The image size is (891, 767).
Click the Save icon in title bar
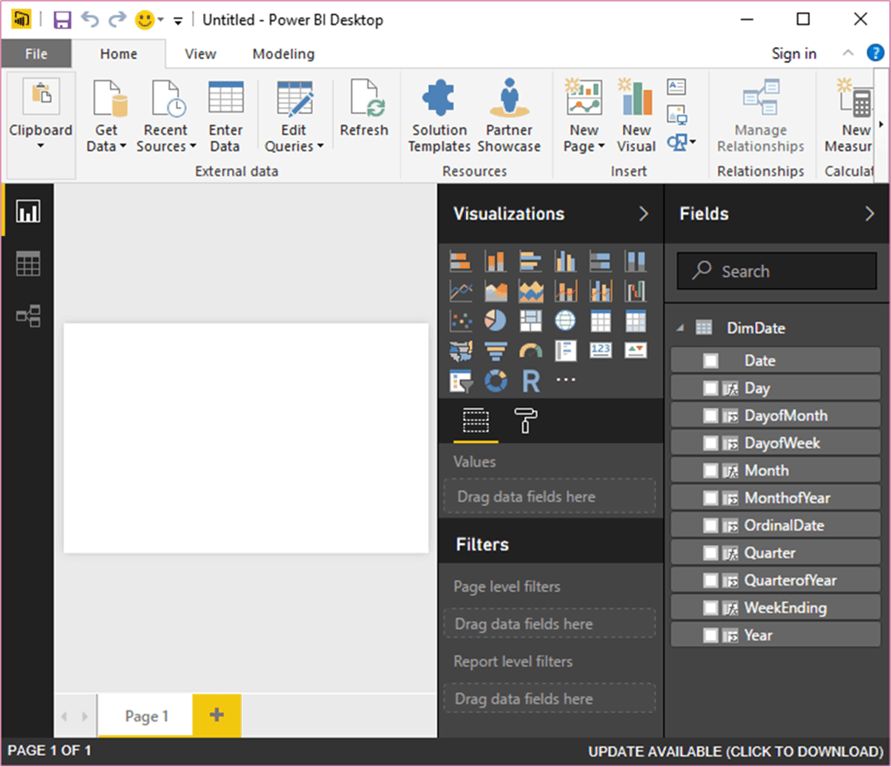(62, 20)
